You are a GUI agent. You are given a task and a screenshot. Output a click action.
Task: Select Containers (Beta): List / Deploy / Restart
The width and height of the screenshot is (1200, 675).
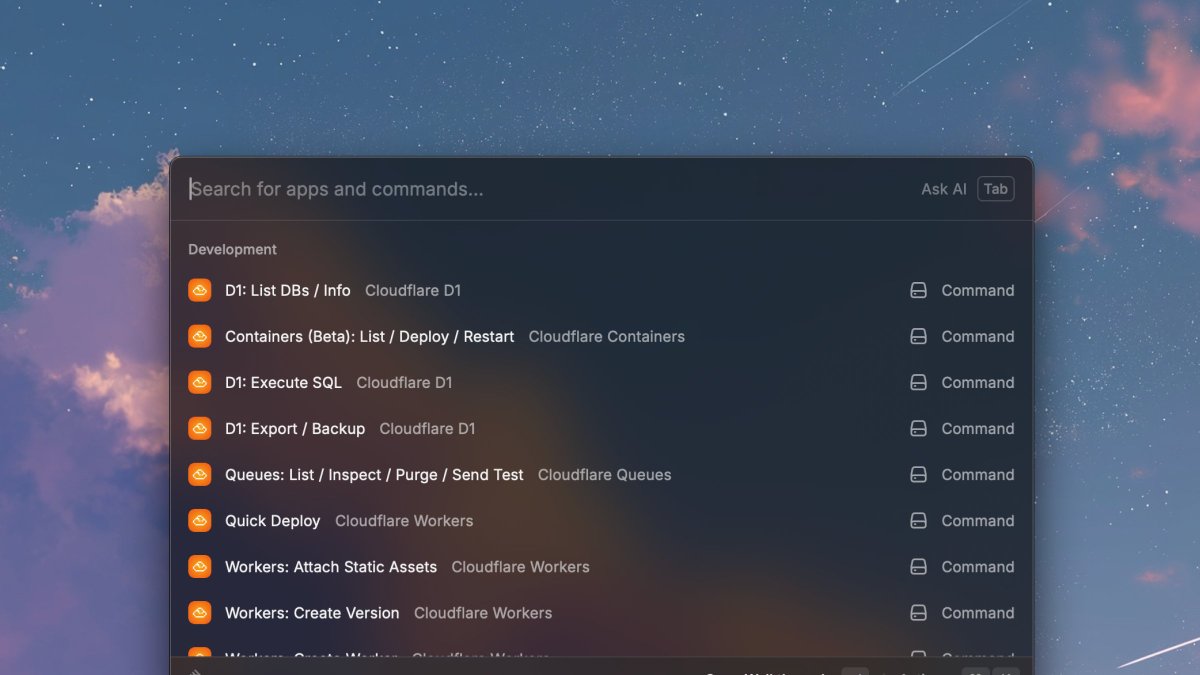(x=601, y=336)
